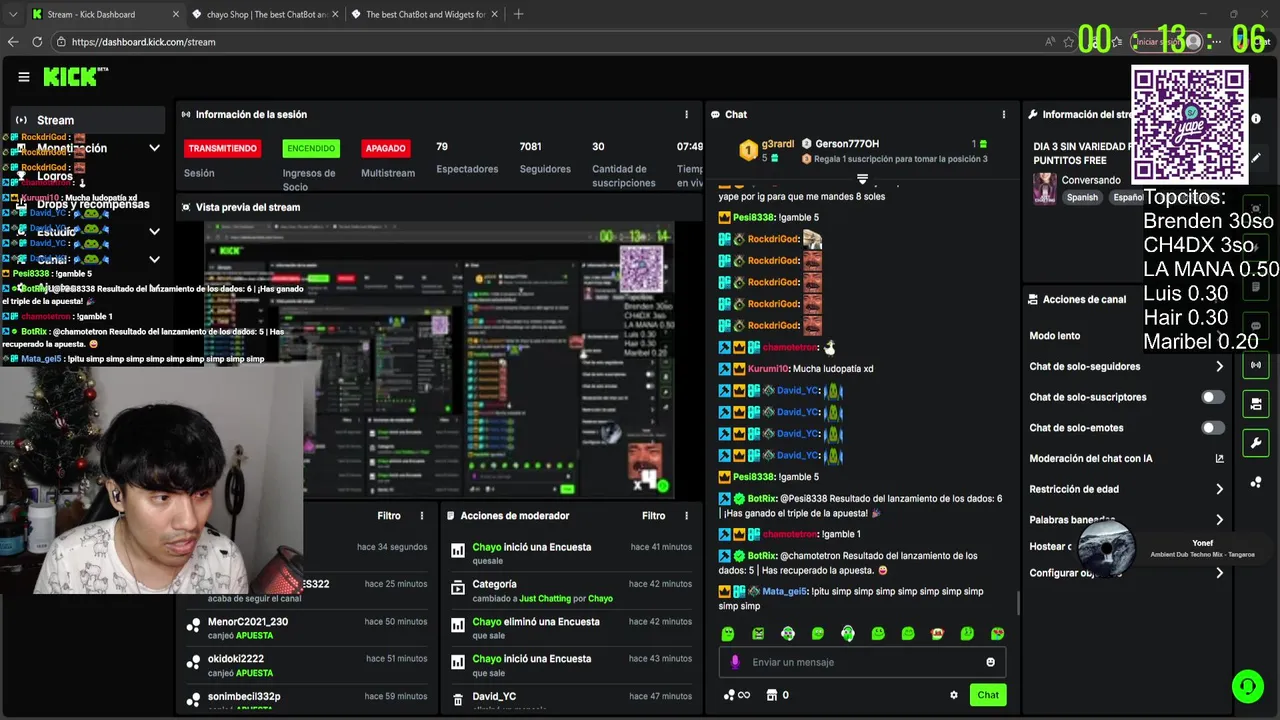Click the poll icon beside Chayo inició una Encuesta quesale
The image size is (1280, 720).
coord(458,551)
